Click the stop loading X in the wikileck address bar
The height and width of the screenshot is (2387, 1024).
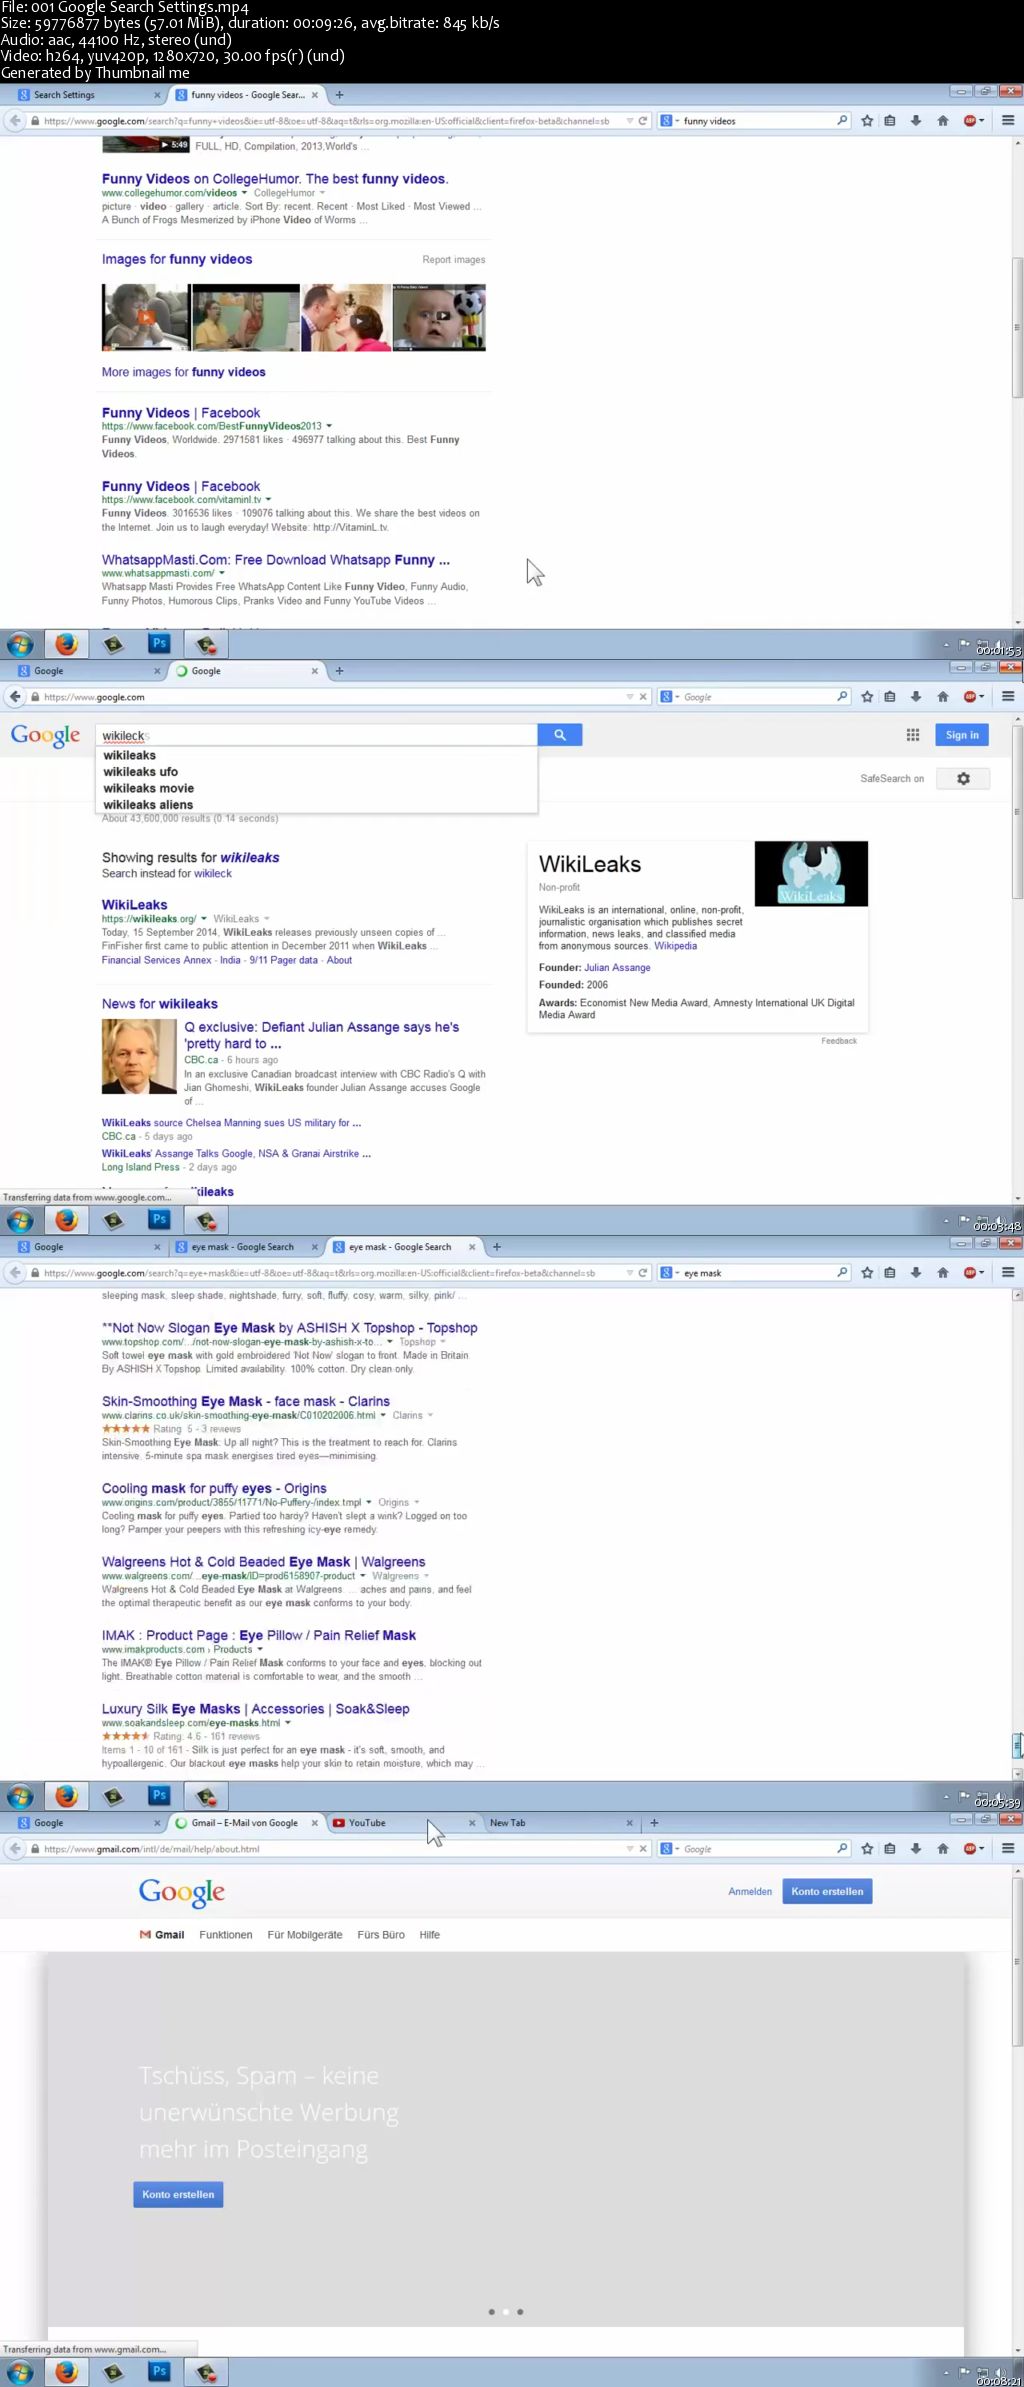[643, 697]
